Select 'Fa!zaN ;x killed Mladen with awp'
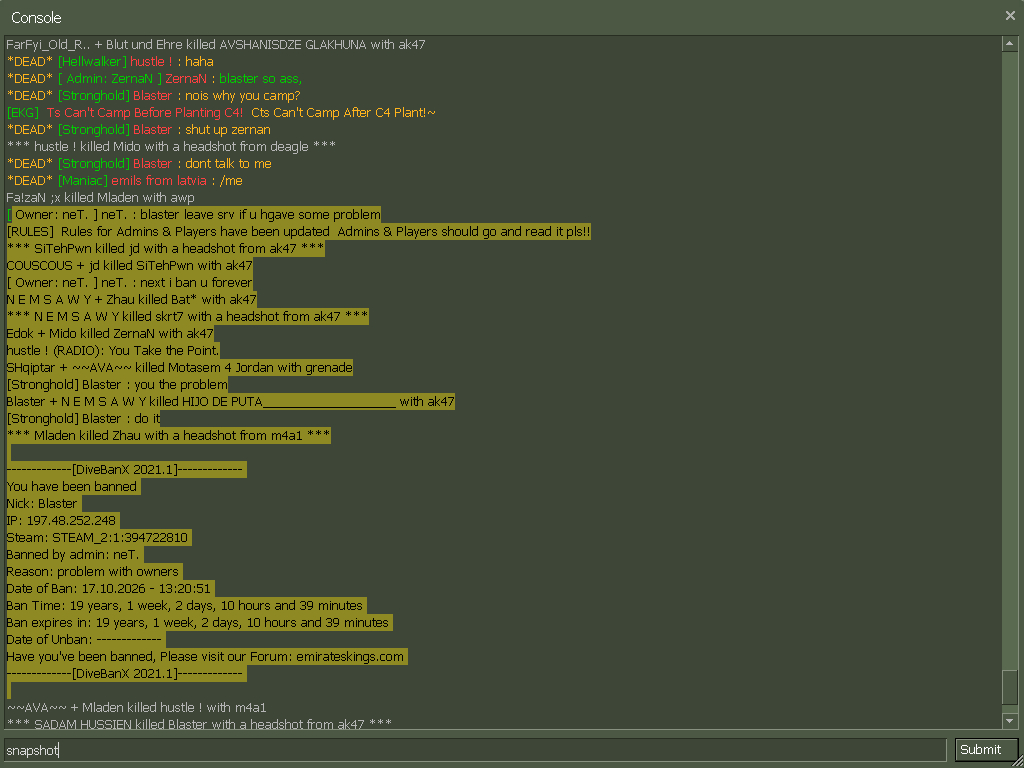 101,197
